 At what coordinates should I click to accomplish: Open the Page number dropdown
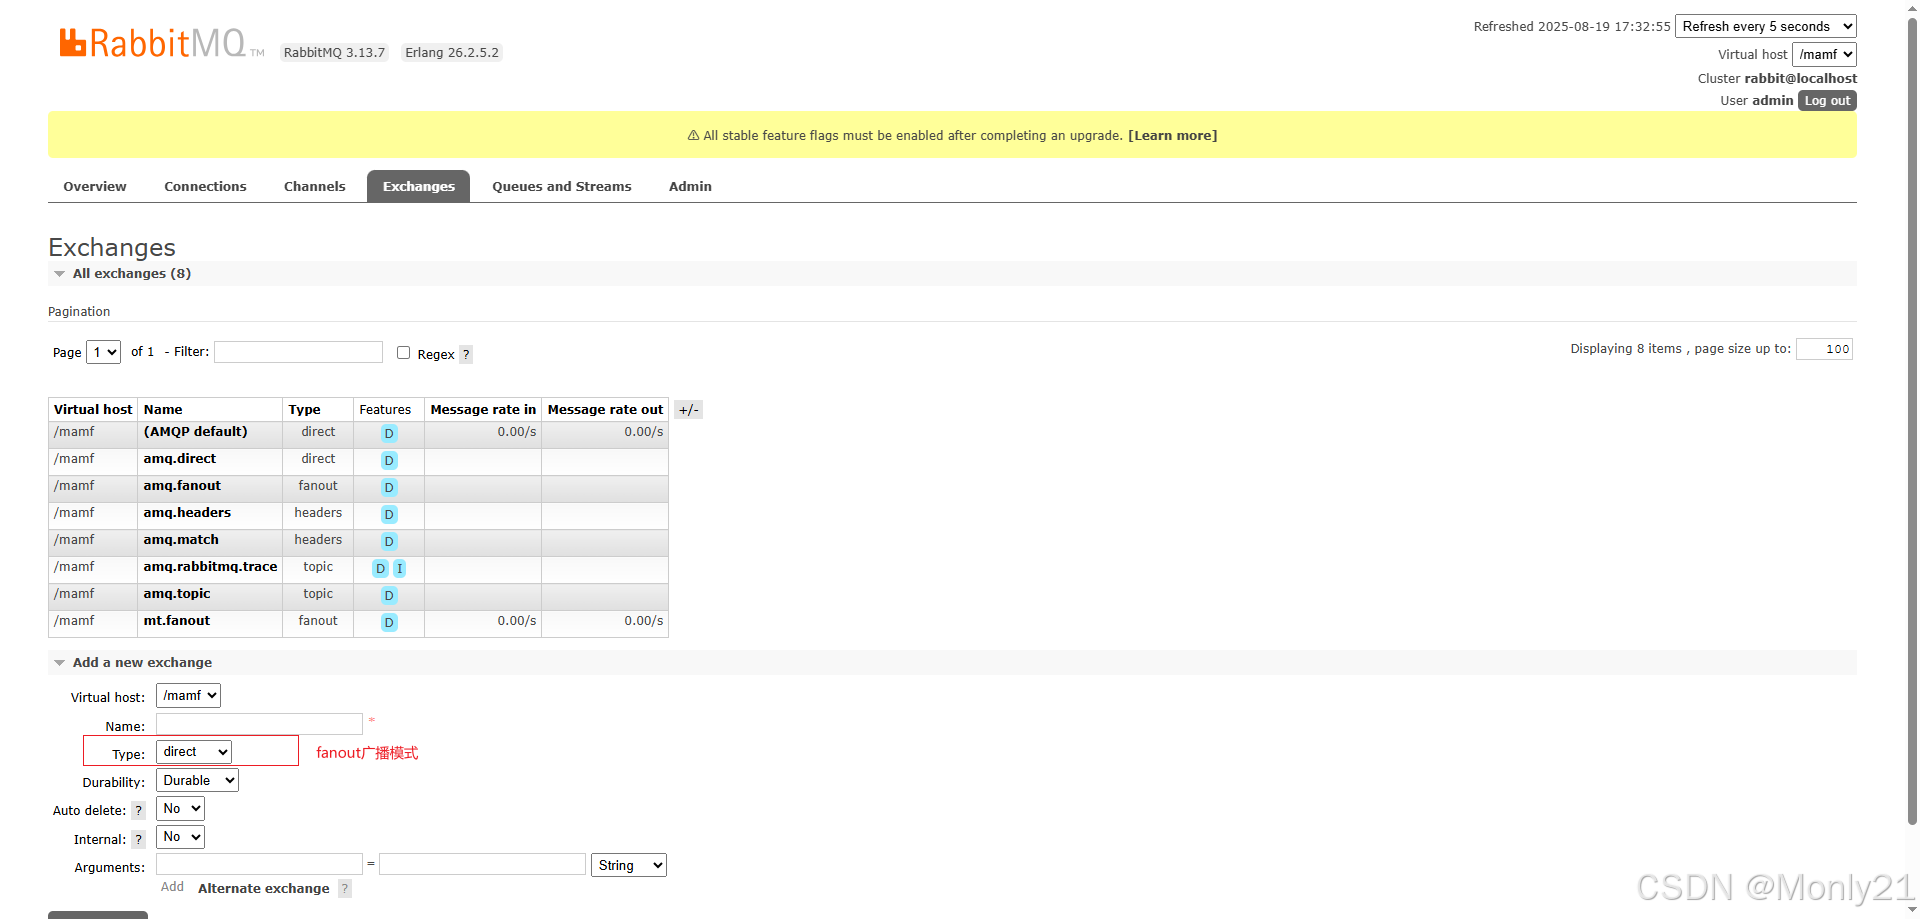103,352
